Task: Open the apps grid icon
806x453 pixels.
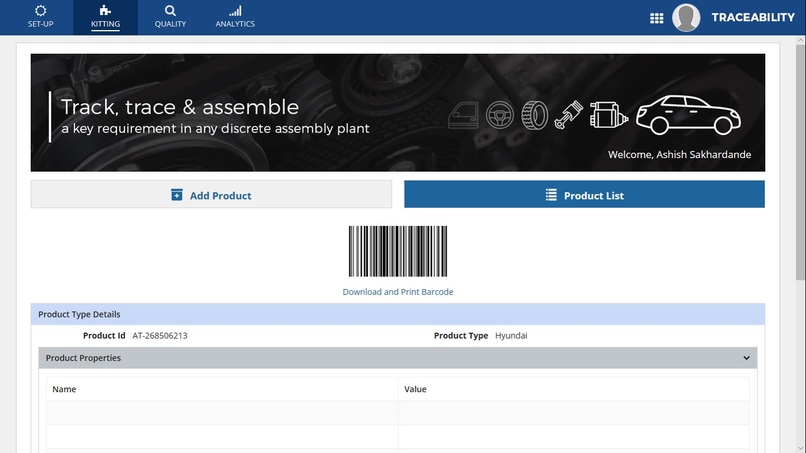Action: pos(656,19)
